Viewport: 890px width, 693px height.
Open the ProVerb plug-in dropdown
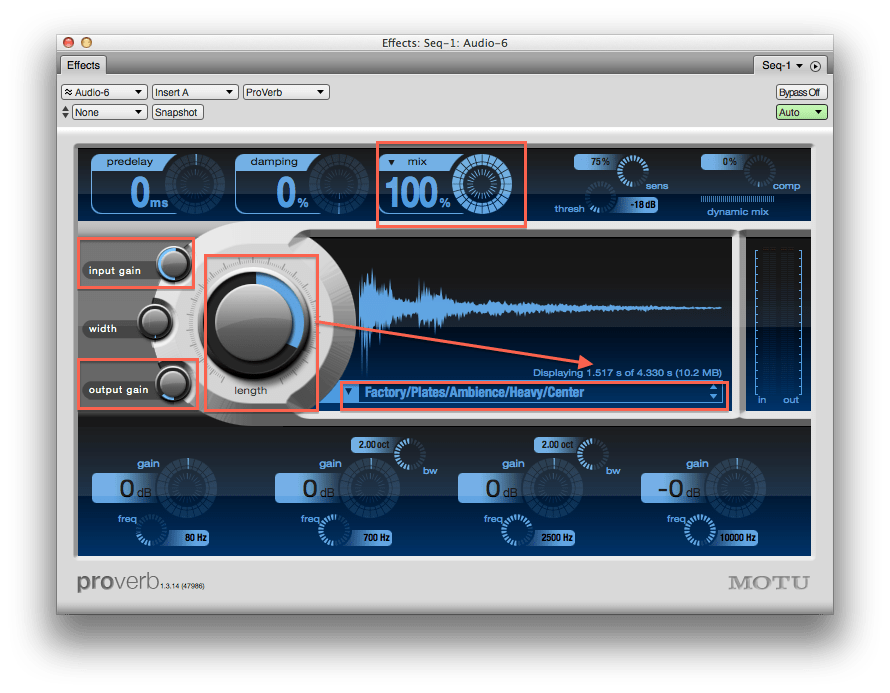[x=286, y=92]
